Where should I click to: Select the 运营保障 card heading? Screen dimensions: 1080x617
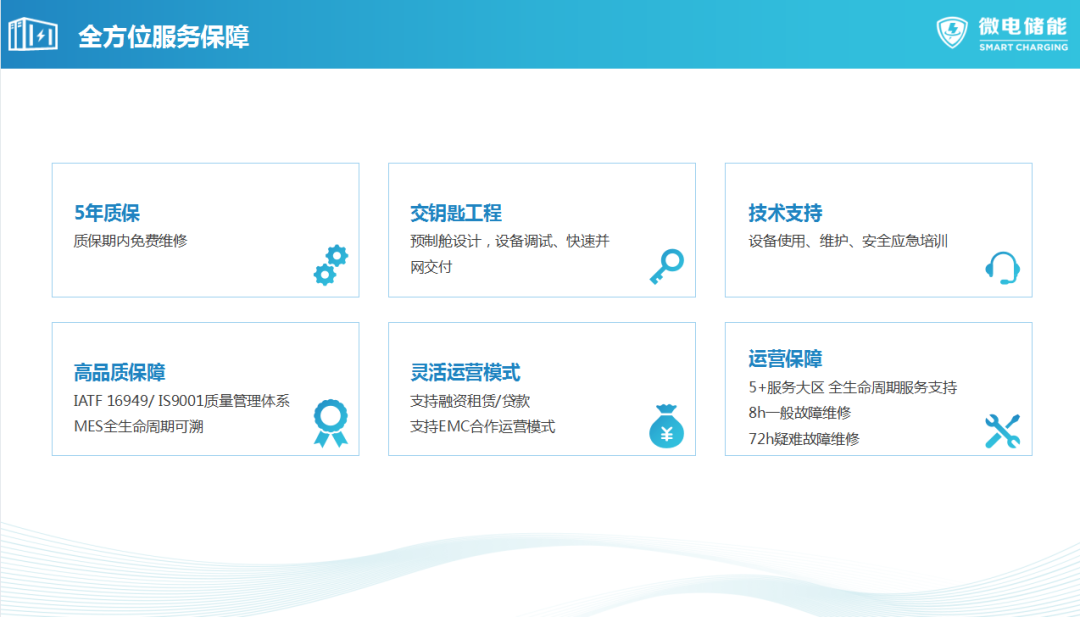[785, 359]
